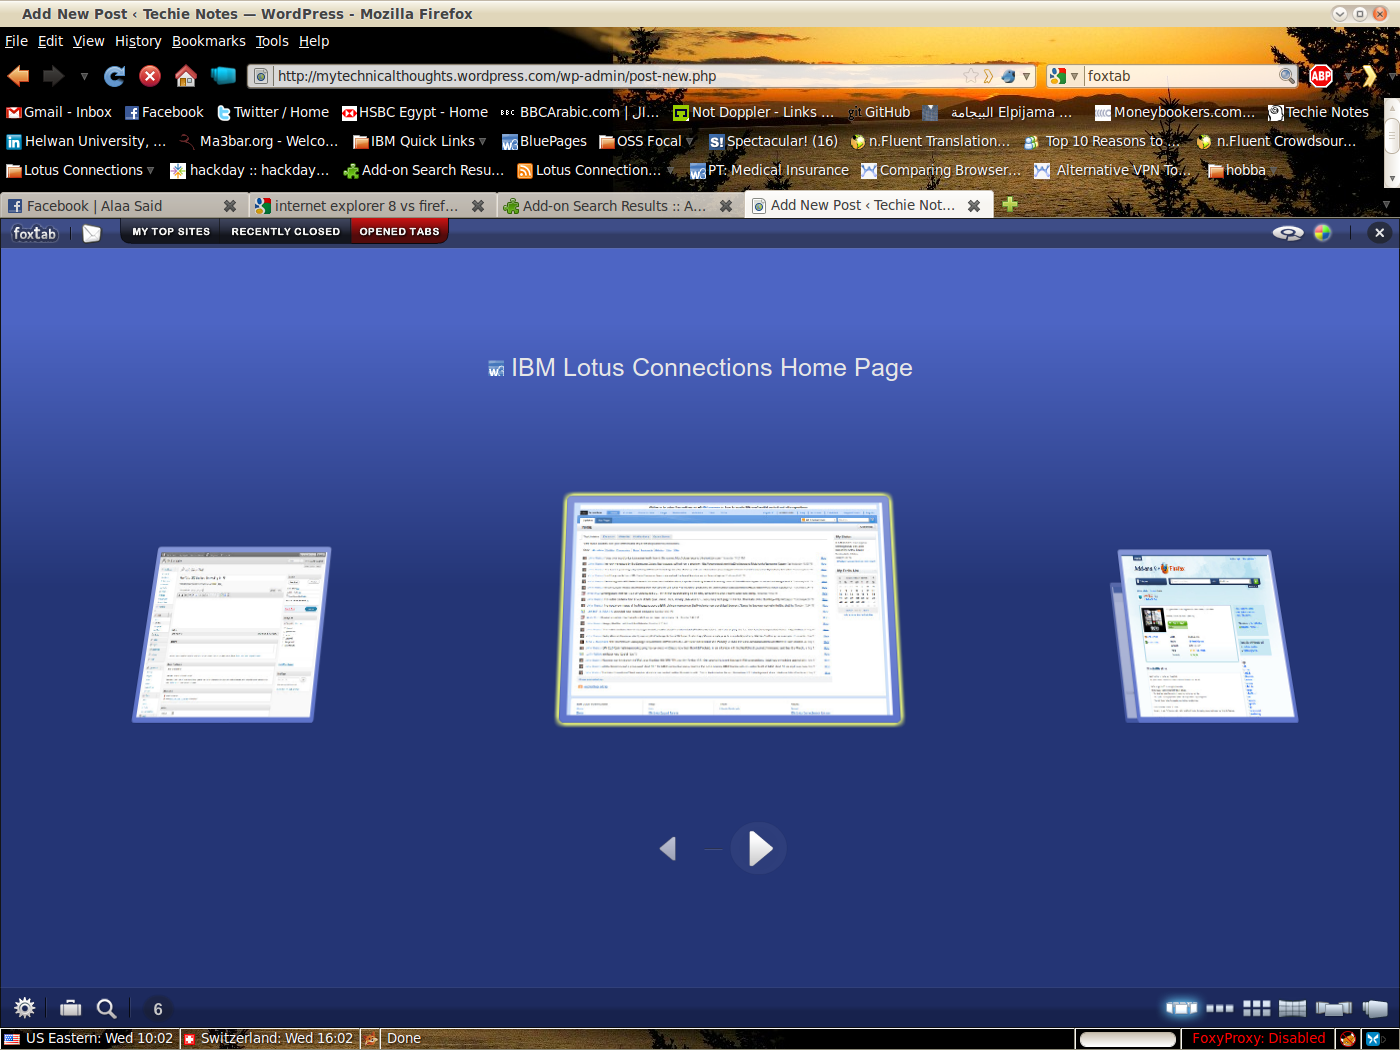Switch to Recently Closed tab
Screen dimensions: 1400x1050
click(285, 232)
